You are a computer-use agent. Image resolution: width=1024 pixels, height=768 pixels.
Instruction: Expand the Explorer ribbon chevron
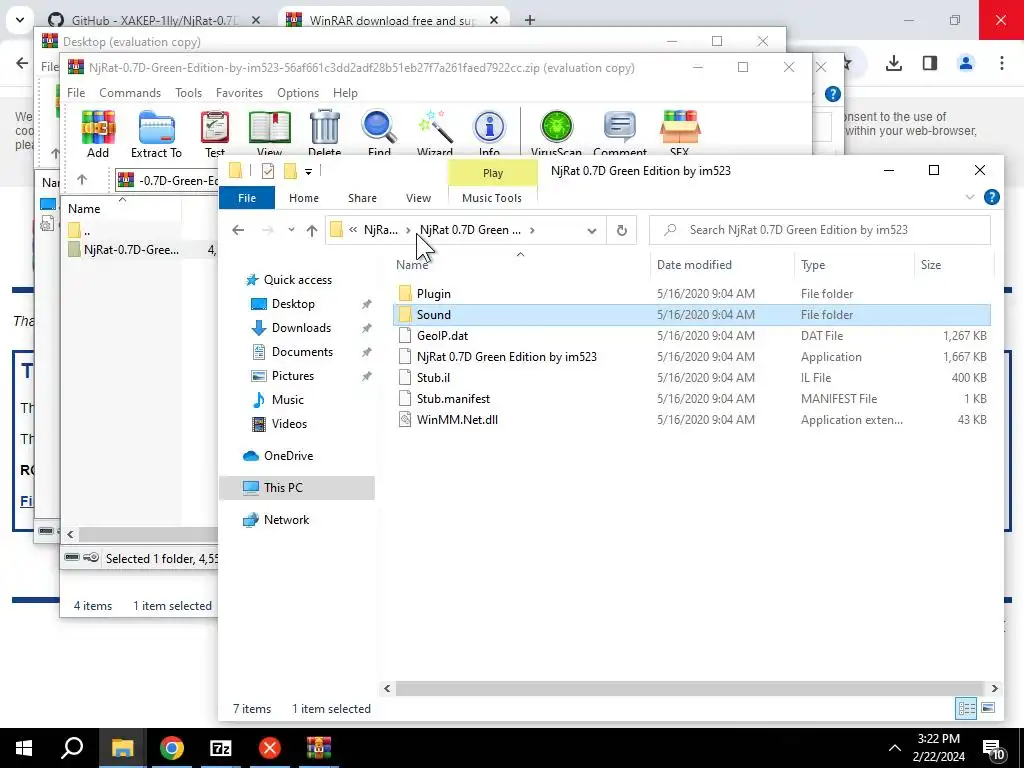pyautogui.click(x=970, y=197)
